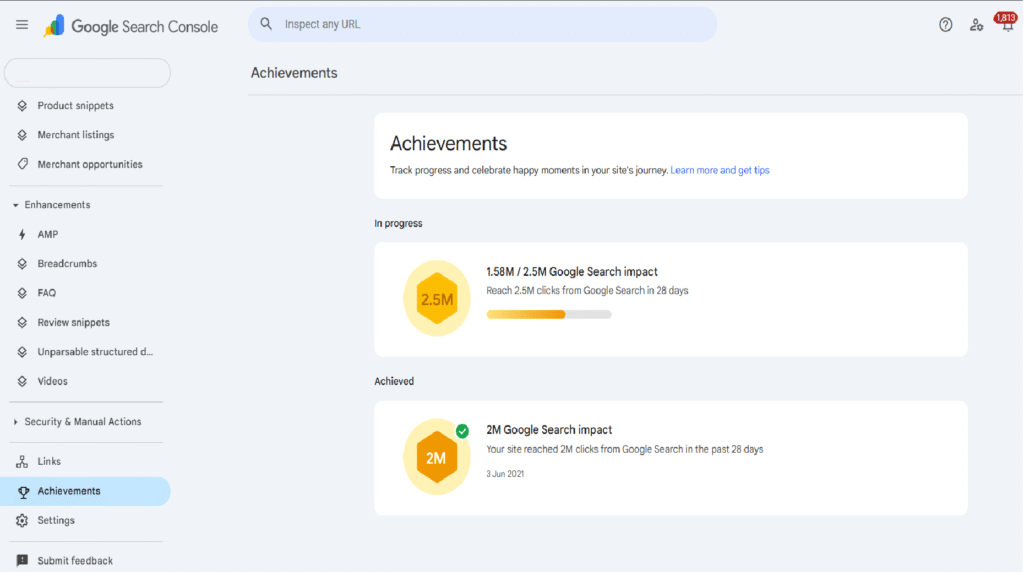Viewport: 1024px width, 576px height.
Task: Click the Merchant listings layers icon
Action: tap(22, 135)
